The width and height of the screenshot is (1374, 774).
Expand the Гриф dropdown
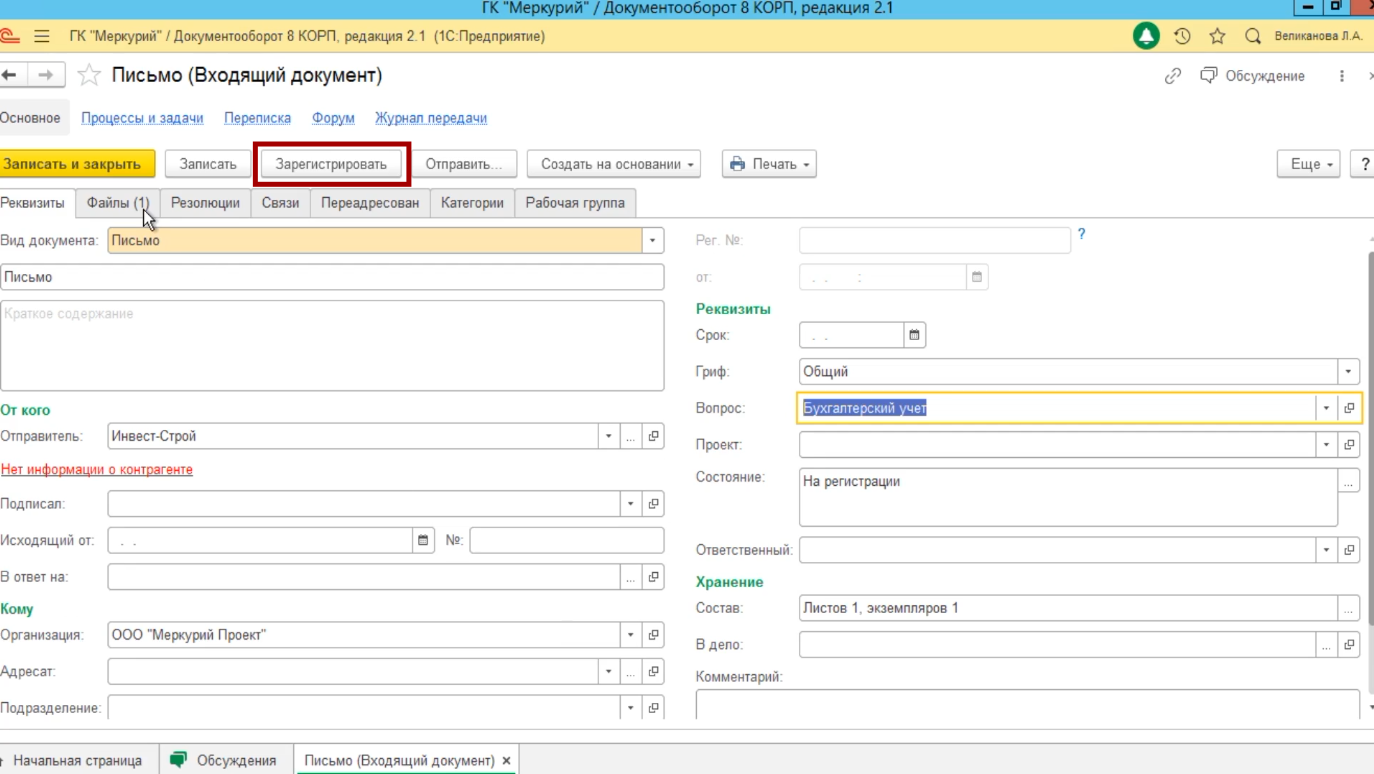coord(1348,371)
